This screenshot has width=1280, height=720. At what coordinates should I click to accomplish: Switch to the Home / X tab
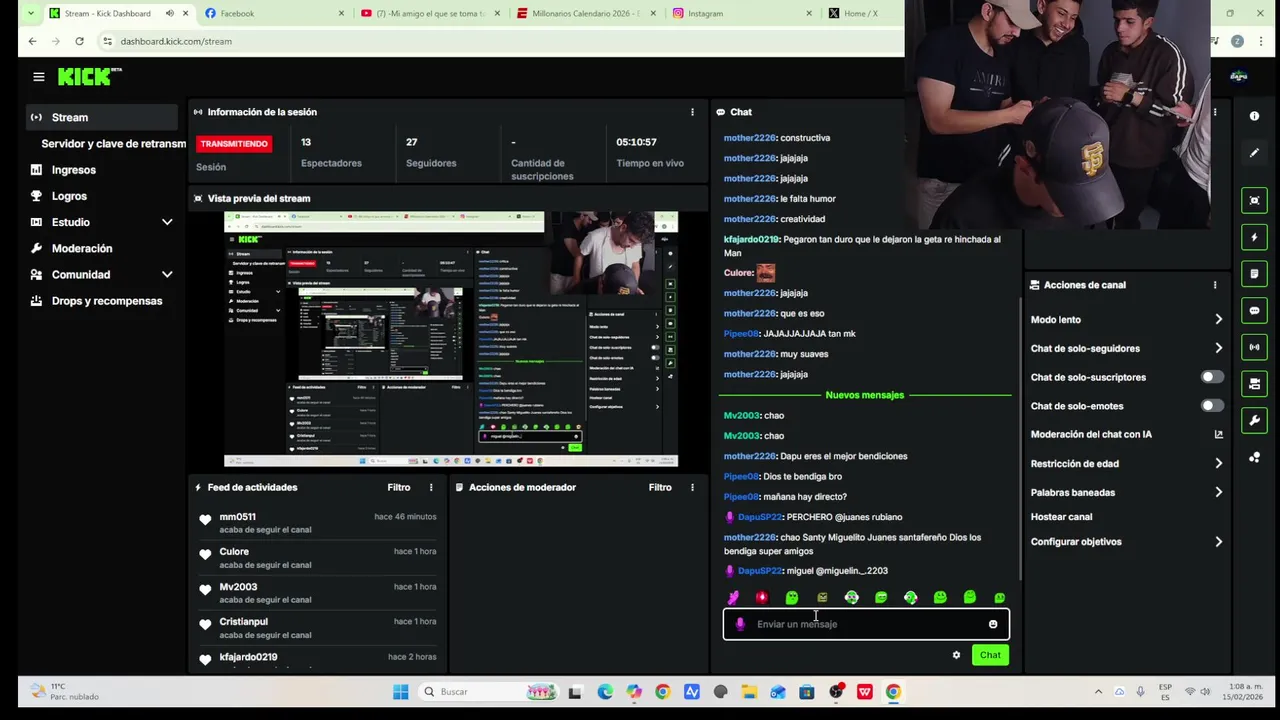click(x=860, y=14)
